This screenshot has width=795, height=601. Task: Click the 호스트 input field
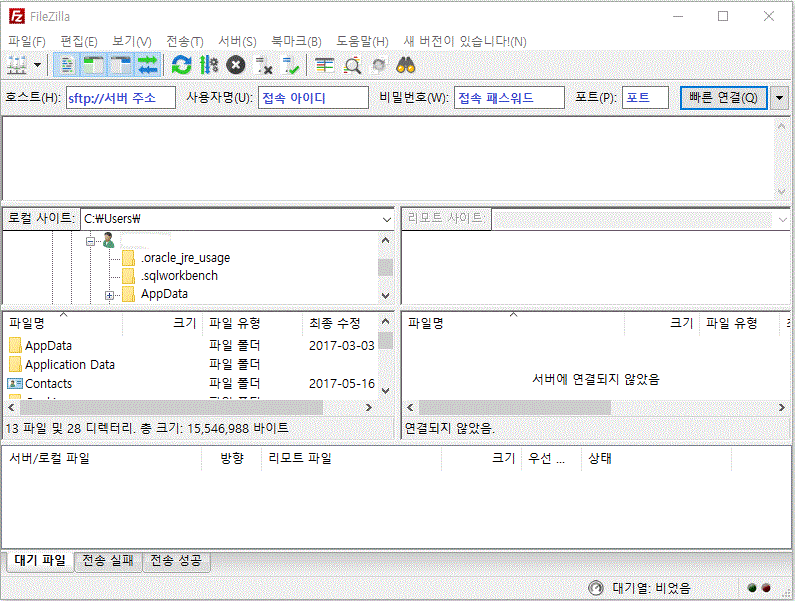pyautogui.click(x=120, y=98)
